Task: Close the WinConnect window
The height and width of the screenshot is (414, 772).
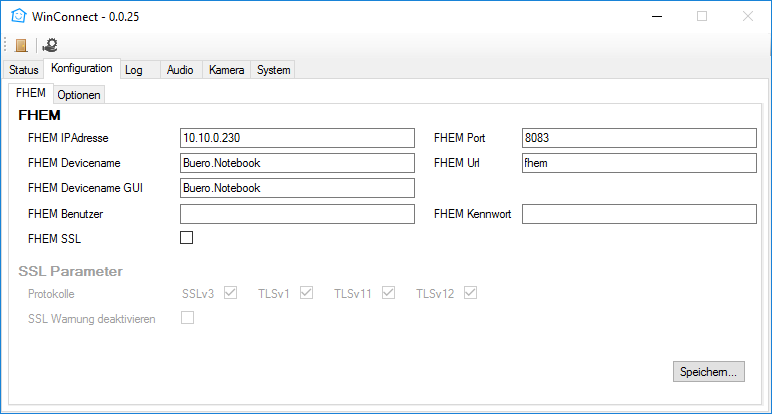Action: [x=748, y=16]
